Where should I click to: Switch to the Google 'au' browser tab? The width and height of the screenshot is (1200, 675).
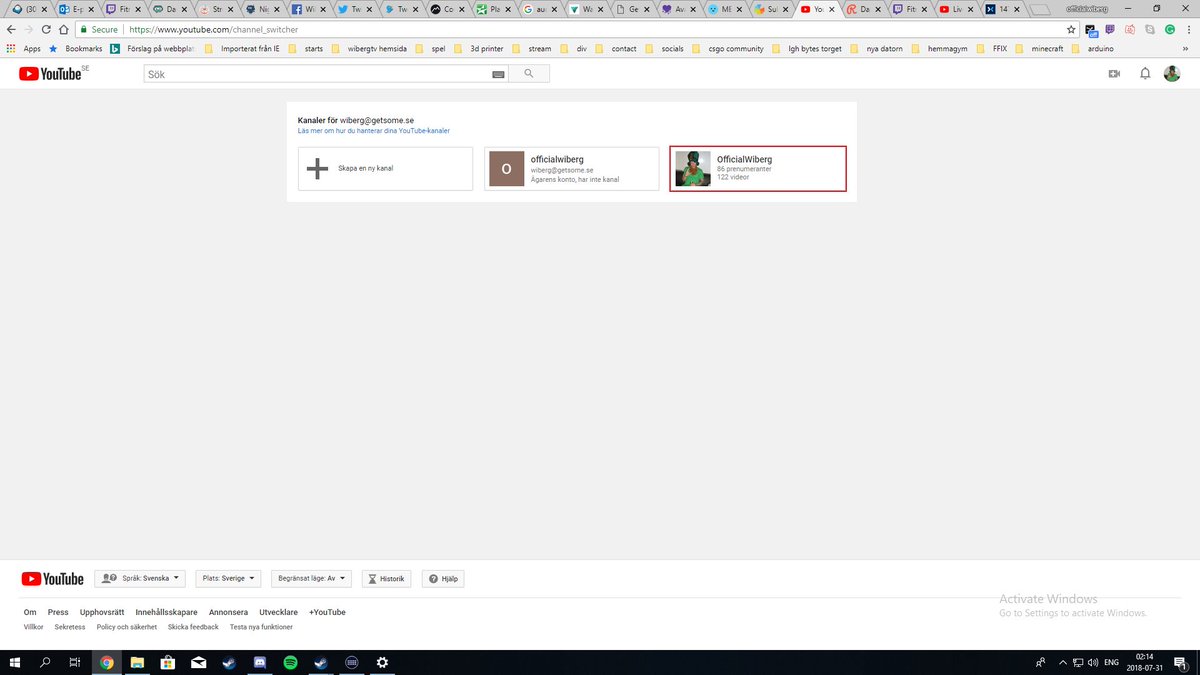[x=539, y=9]
